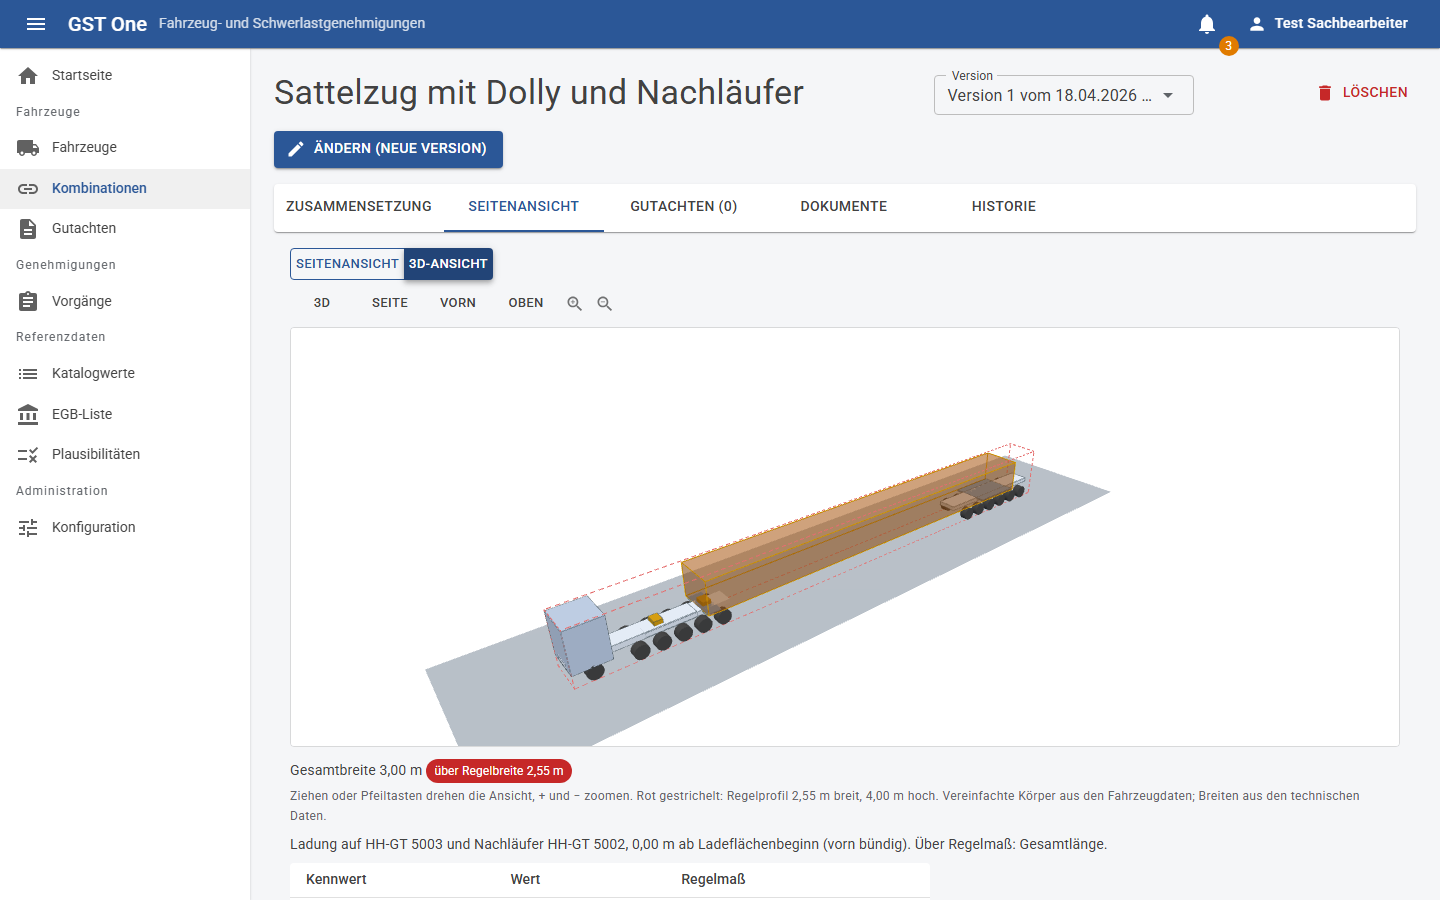Zoom in on the 3D view
This screenshot has width=1440, height=900.
tap(574, 303)
